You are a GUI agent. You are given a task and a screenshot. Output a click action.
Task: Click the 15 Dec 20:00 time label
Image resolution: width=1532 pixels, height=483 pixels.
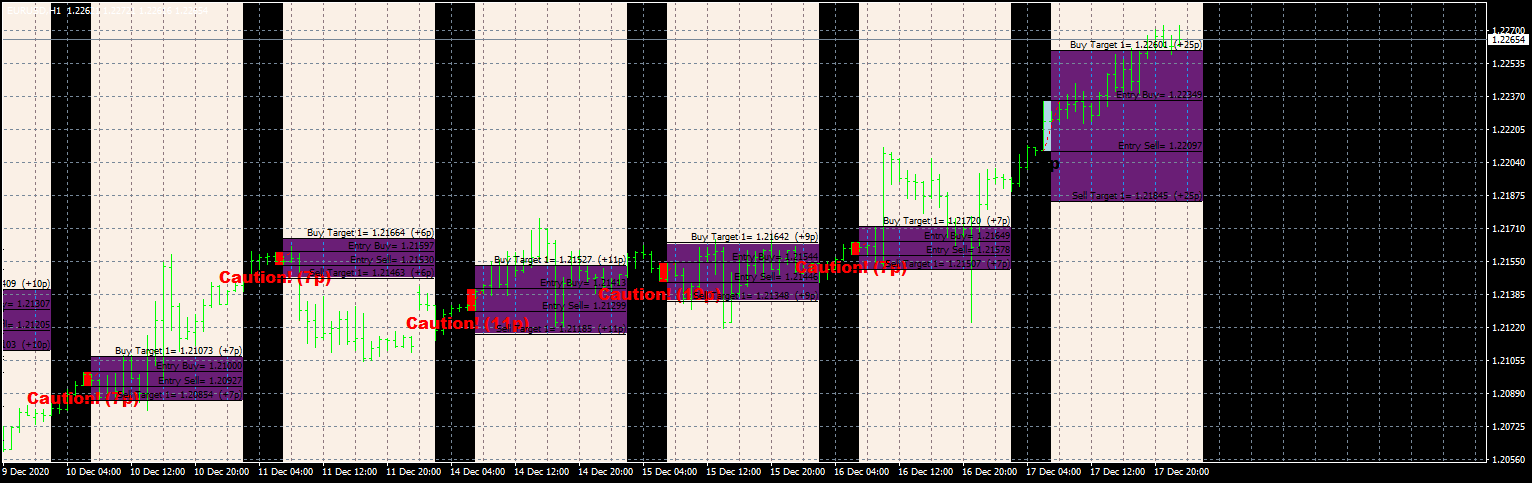click(x=797, y=471)
